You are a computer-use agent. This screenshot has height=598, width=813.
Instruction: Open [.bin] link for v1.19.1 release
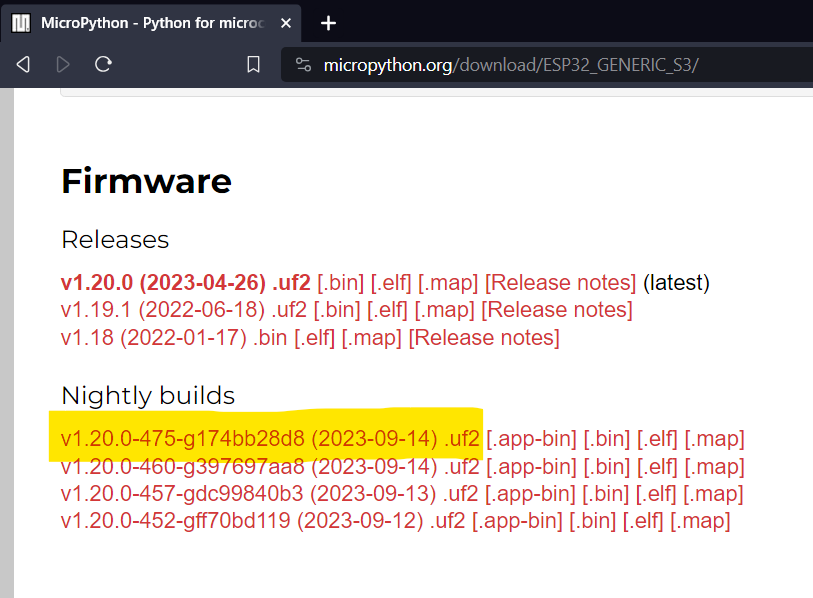(x=337, y=310)
